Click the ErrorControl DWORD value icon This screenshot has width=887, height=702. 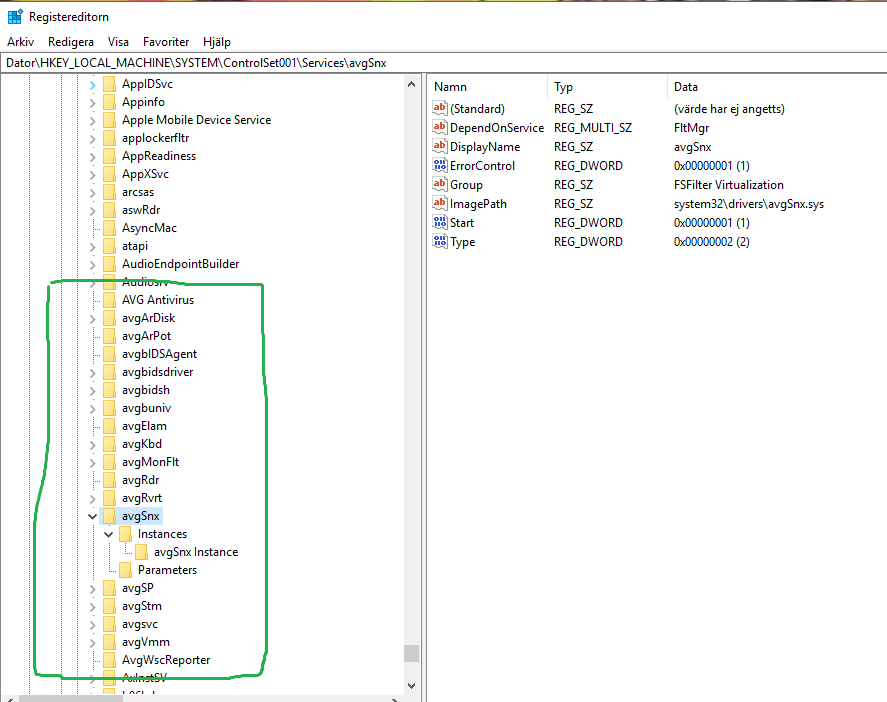(440, 165)
